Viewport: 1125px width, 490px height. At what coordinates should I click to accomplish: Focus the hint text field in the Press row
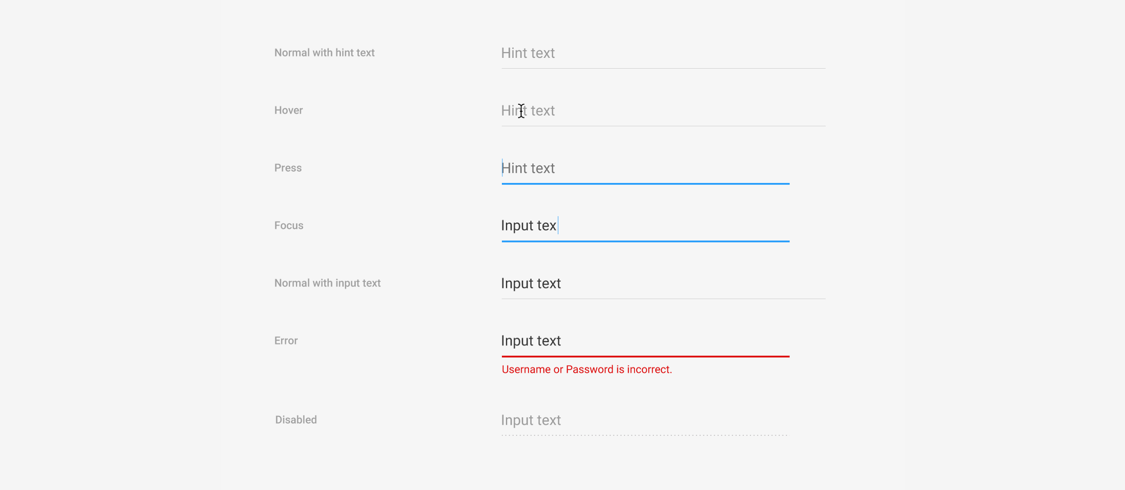coord(645,168)
